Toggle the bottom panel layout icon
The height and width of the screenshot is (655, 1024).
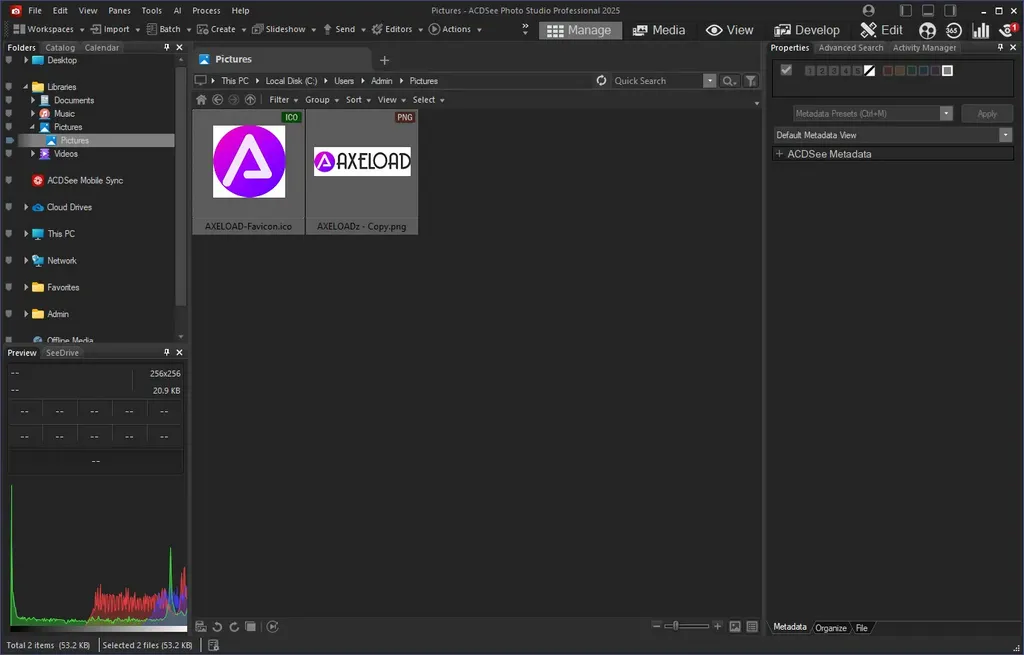[x=927, y=10]
